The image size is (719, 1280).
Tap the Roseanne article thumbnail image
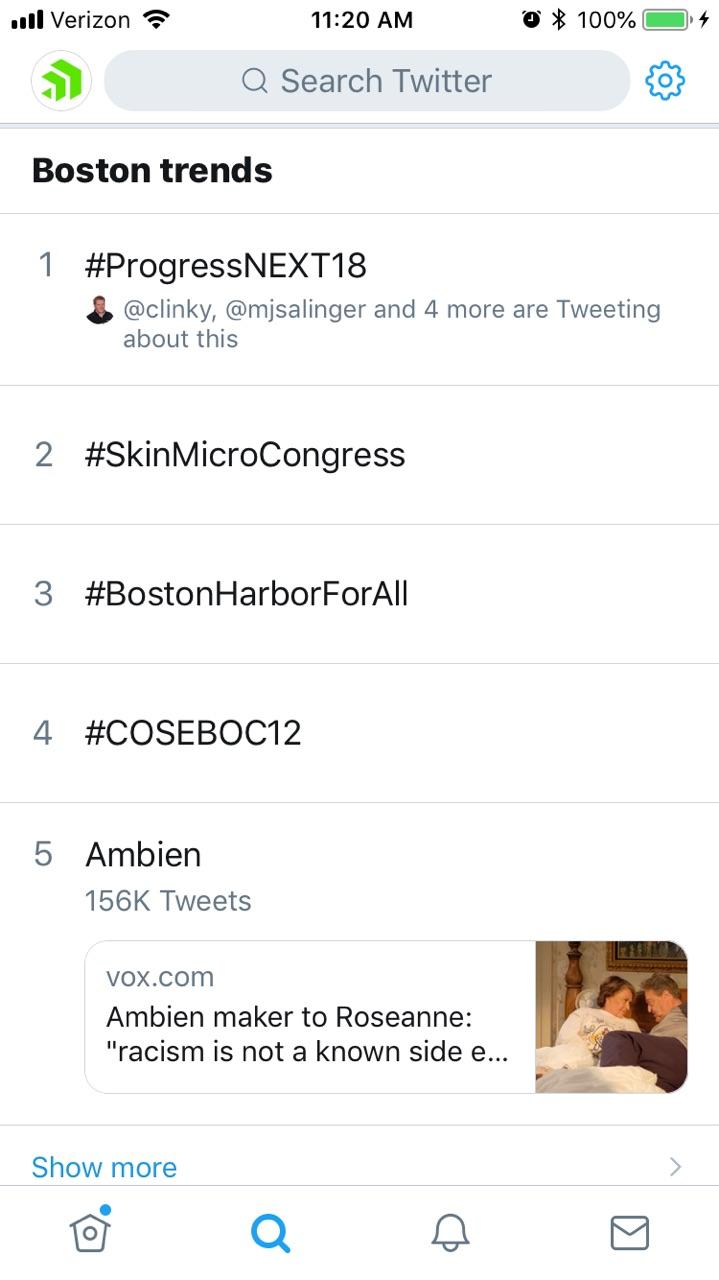pyautogui.click(x=611, y=1016)
